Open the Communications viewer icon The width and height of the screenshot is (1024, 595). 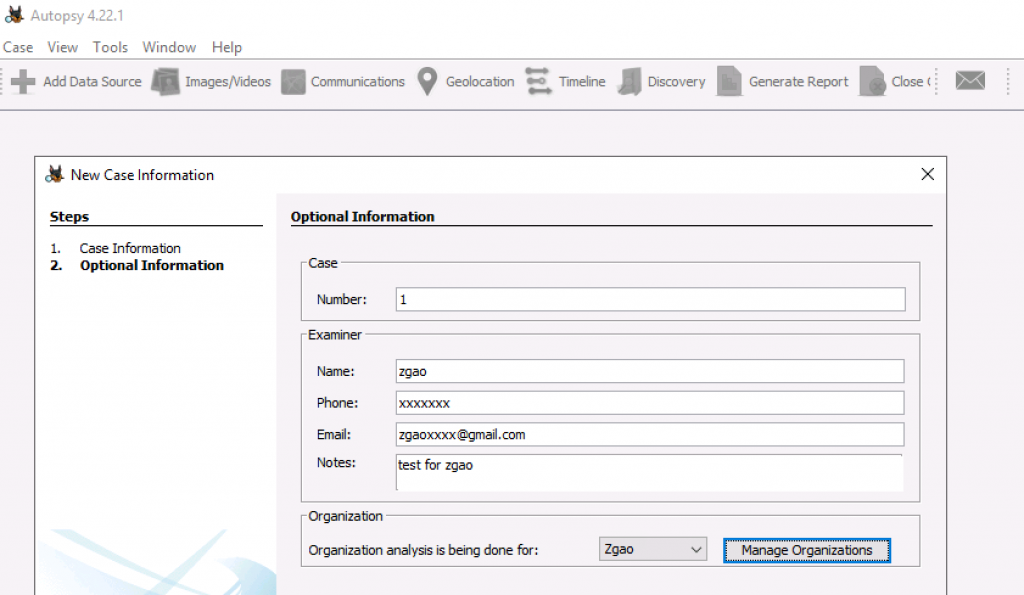[293, 82]
